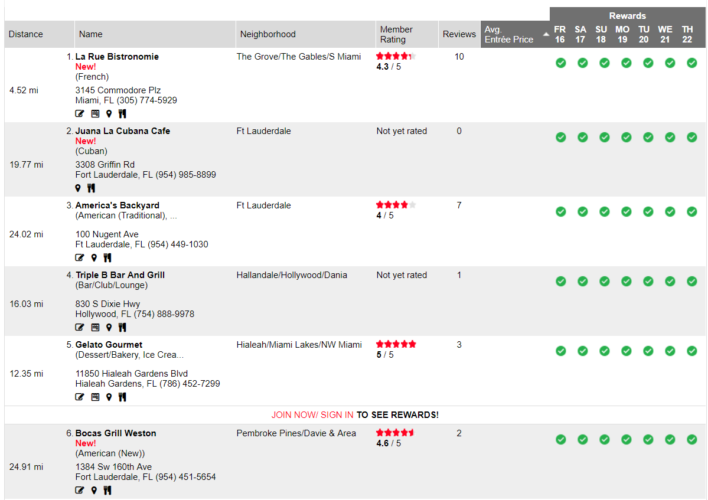
Task: Open the Triple B Bar And Grill link
Action: coord(120,275)
